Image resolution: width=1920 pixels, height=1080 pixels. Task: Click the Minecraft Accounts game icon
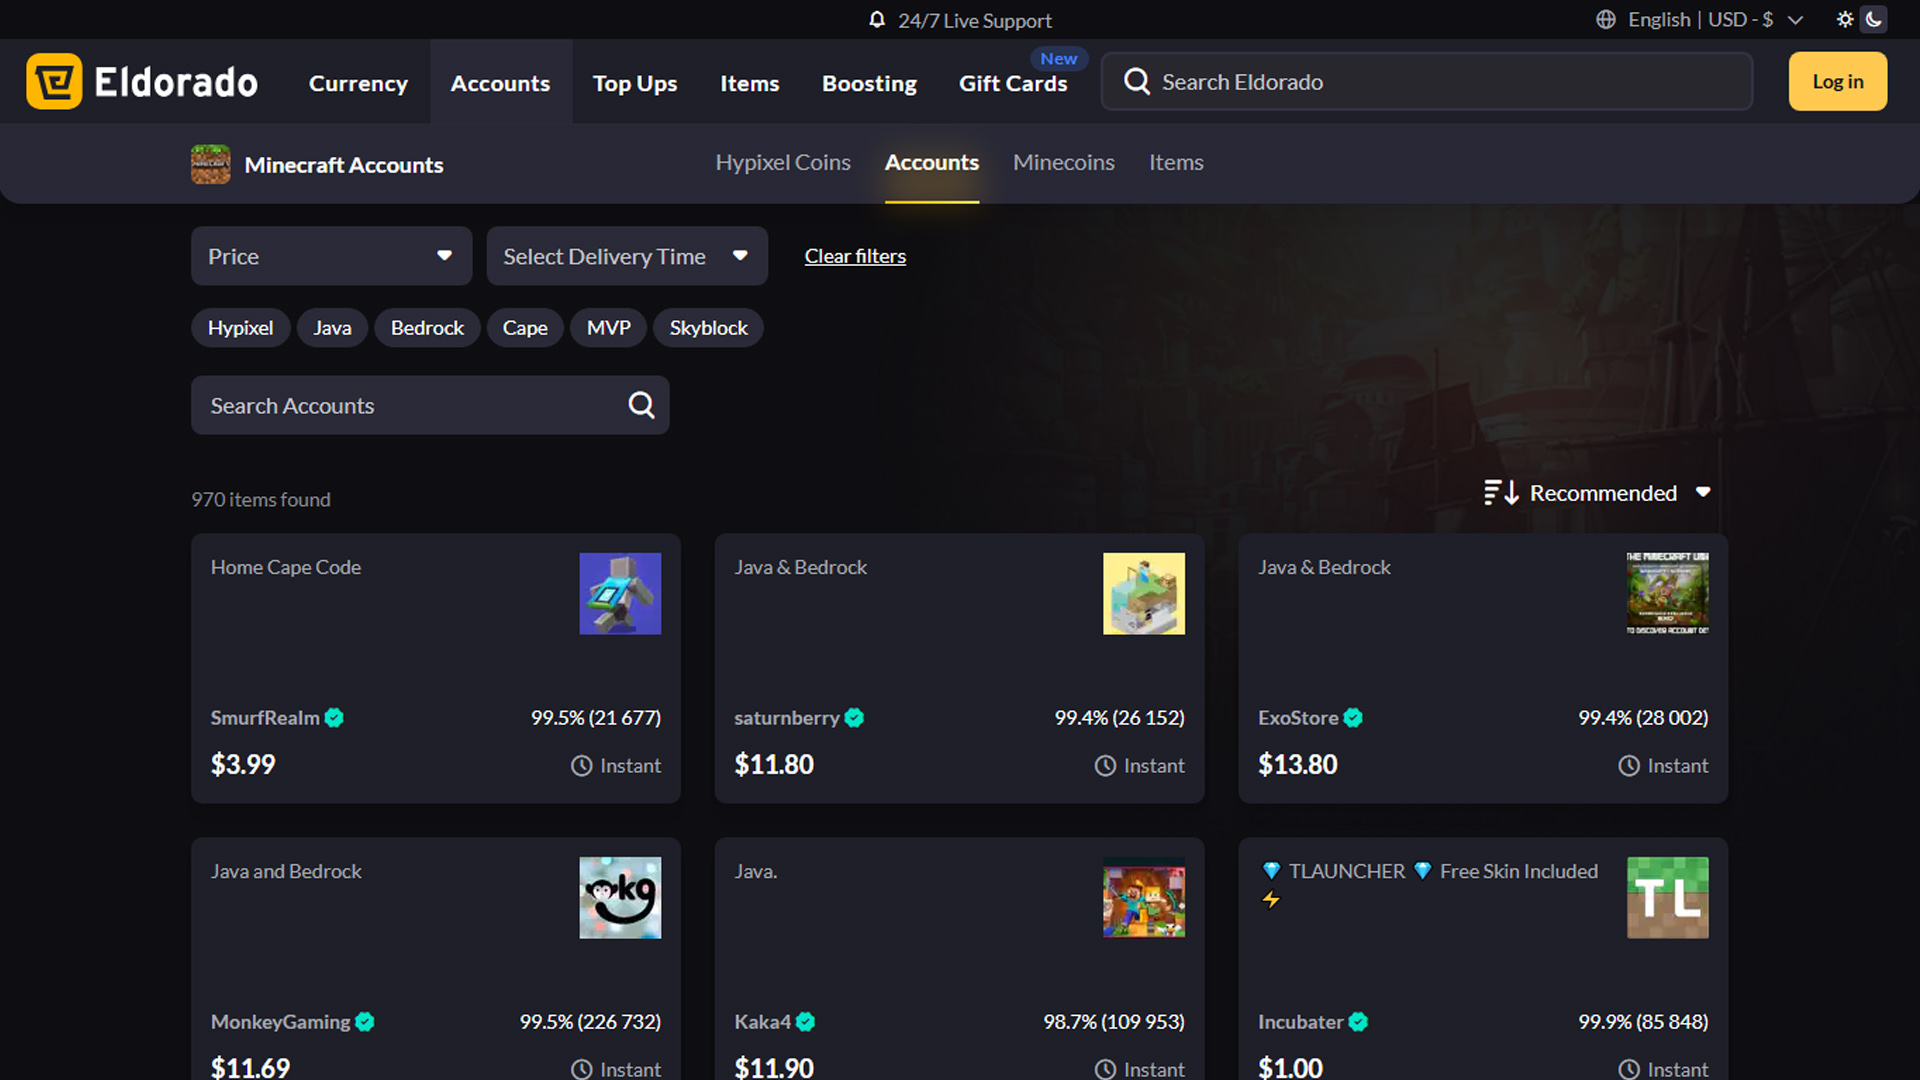click(x=210, y=164)
